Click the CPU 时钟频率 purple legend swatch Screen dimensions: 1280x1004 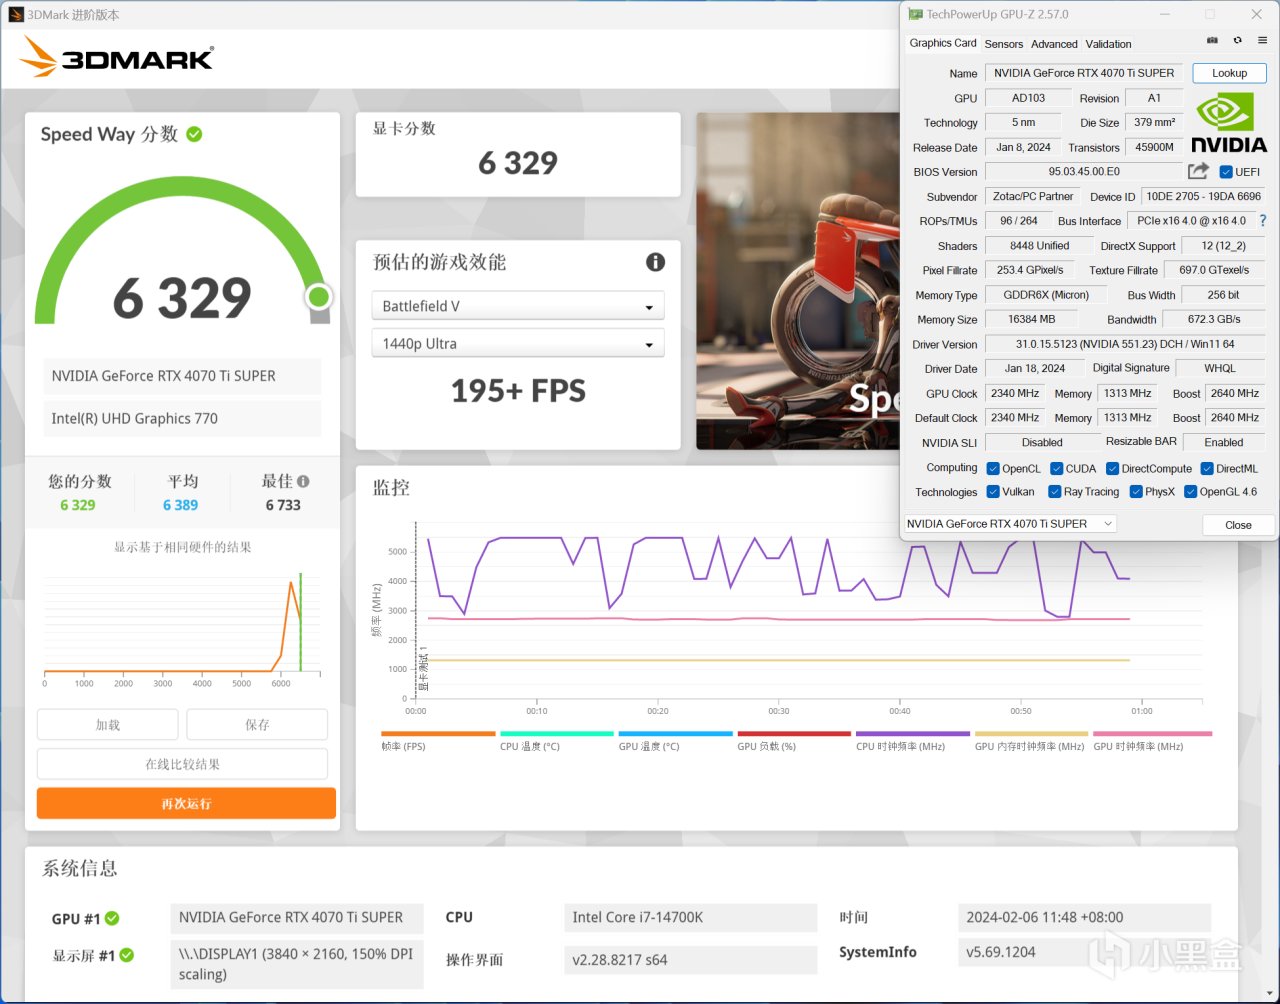[913, 734]
